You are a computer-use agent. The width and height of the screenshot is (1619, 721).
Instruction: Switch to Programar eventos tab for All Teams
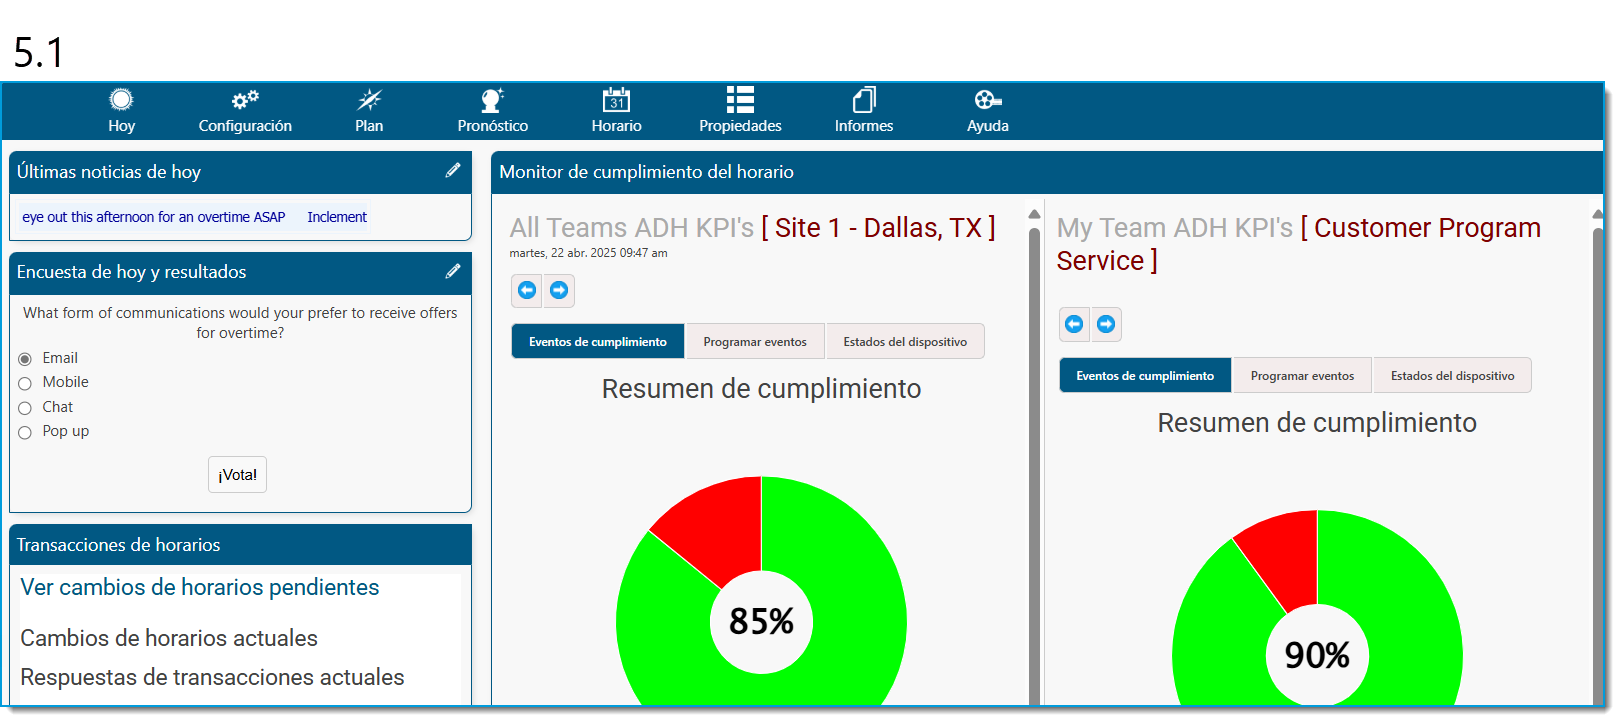click(755, 341)
